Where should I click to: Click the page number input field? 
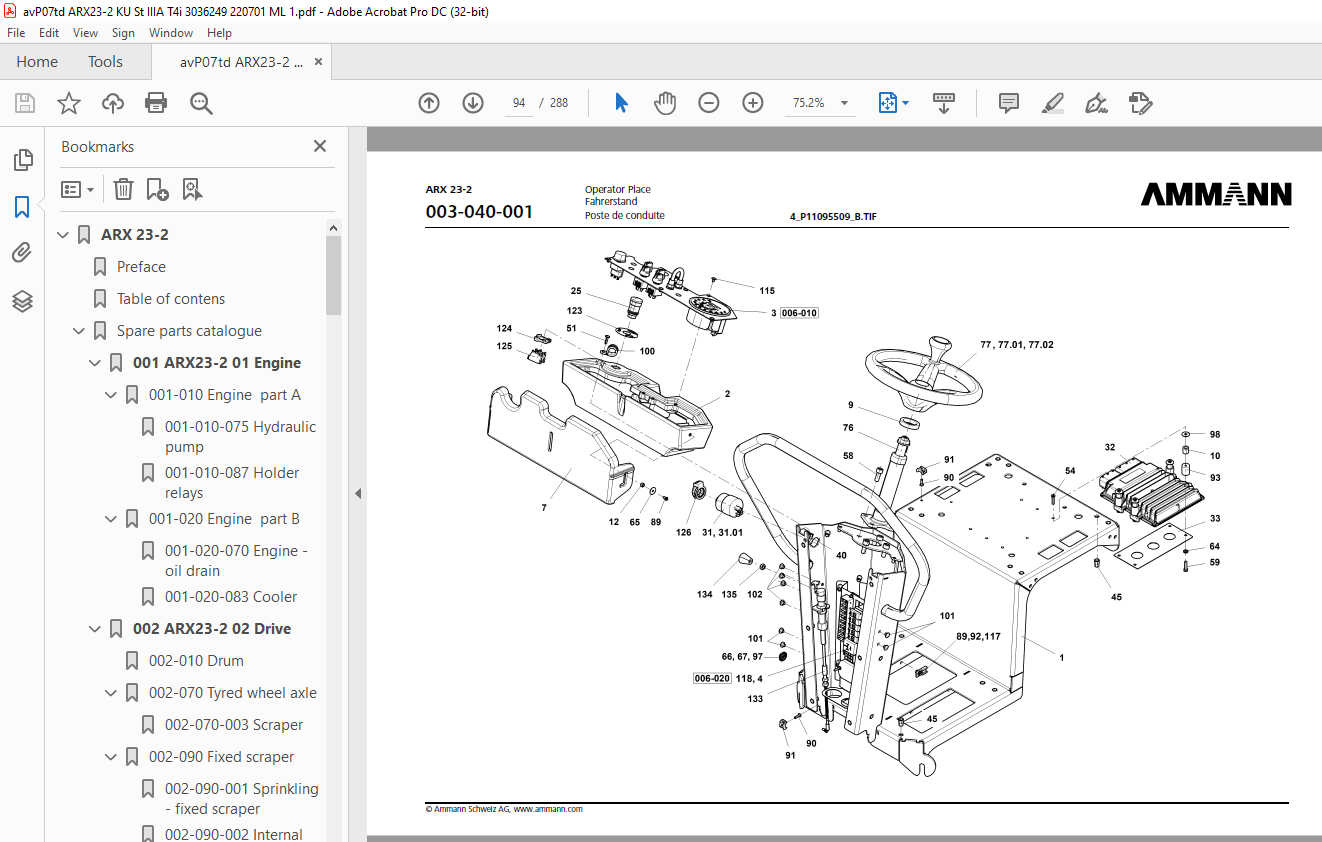(519, 103)
